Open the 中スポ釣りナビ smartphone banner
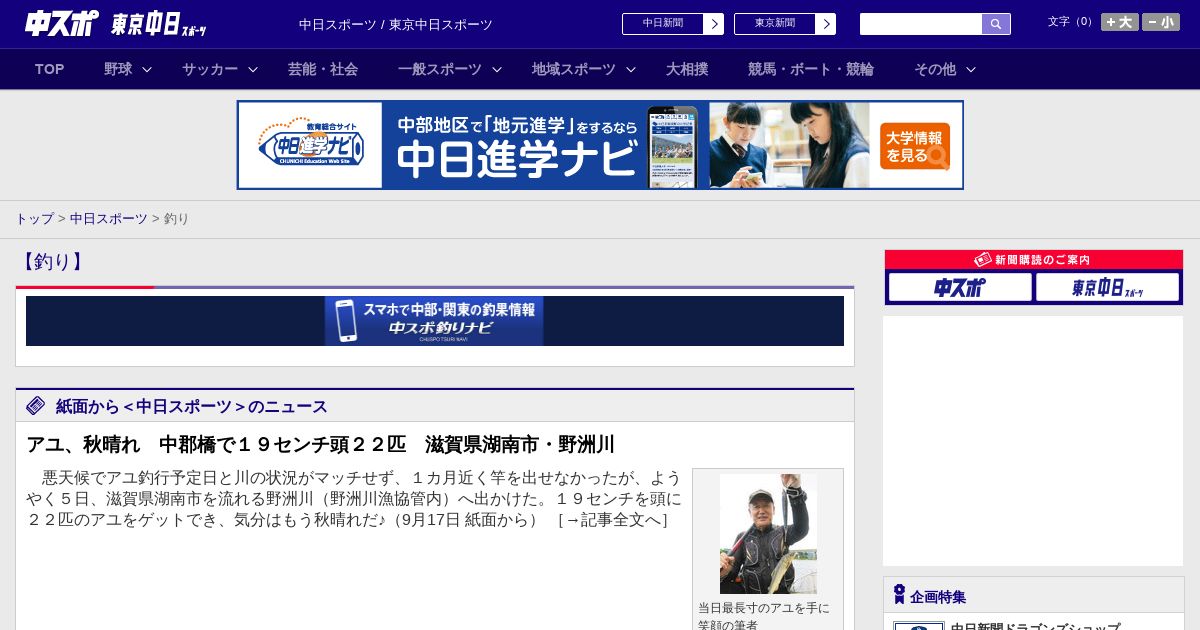This screenshot has width=1200, height=630. pyautogui.click(x=434, y=321)
